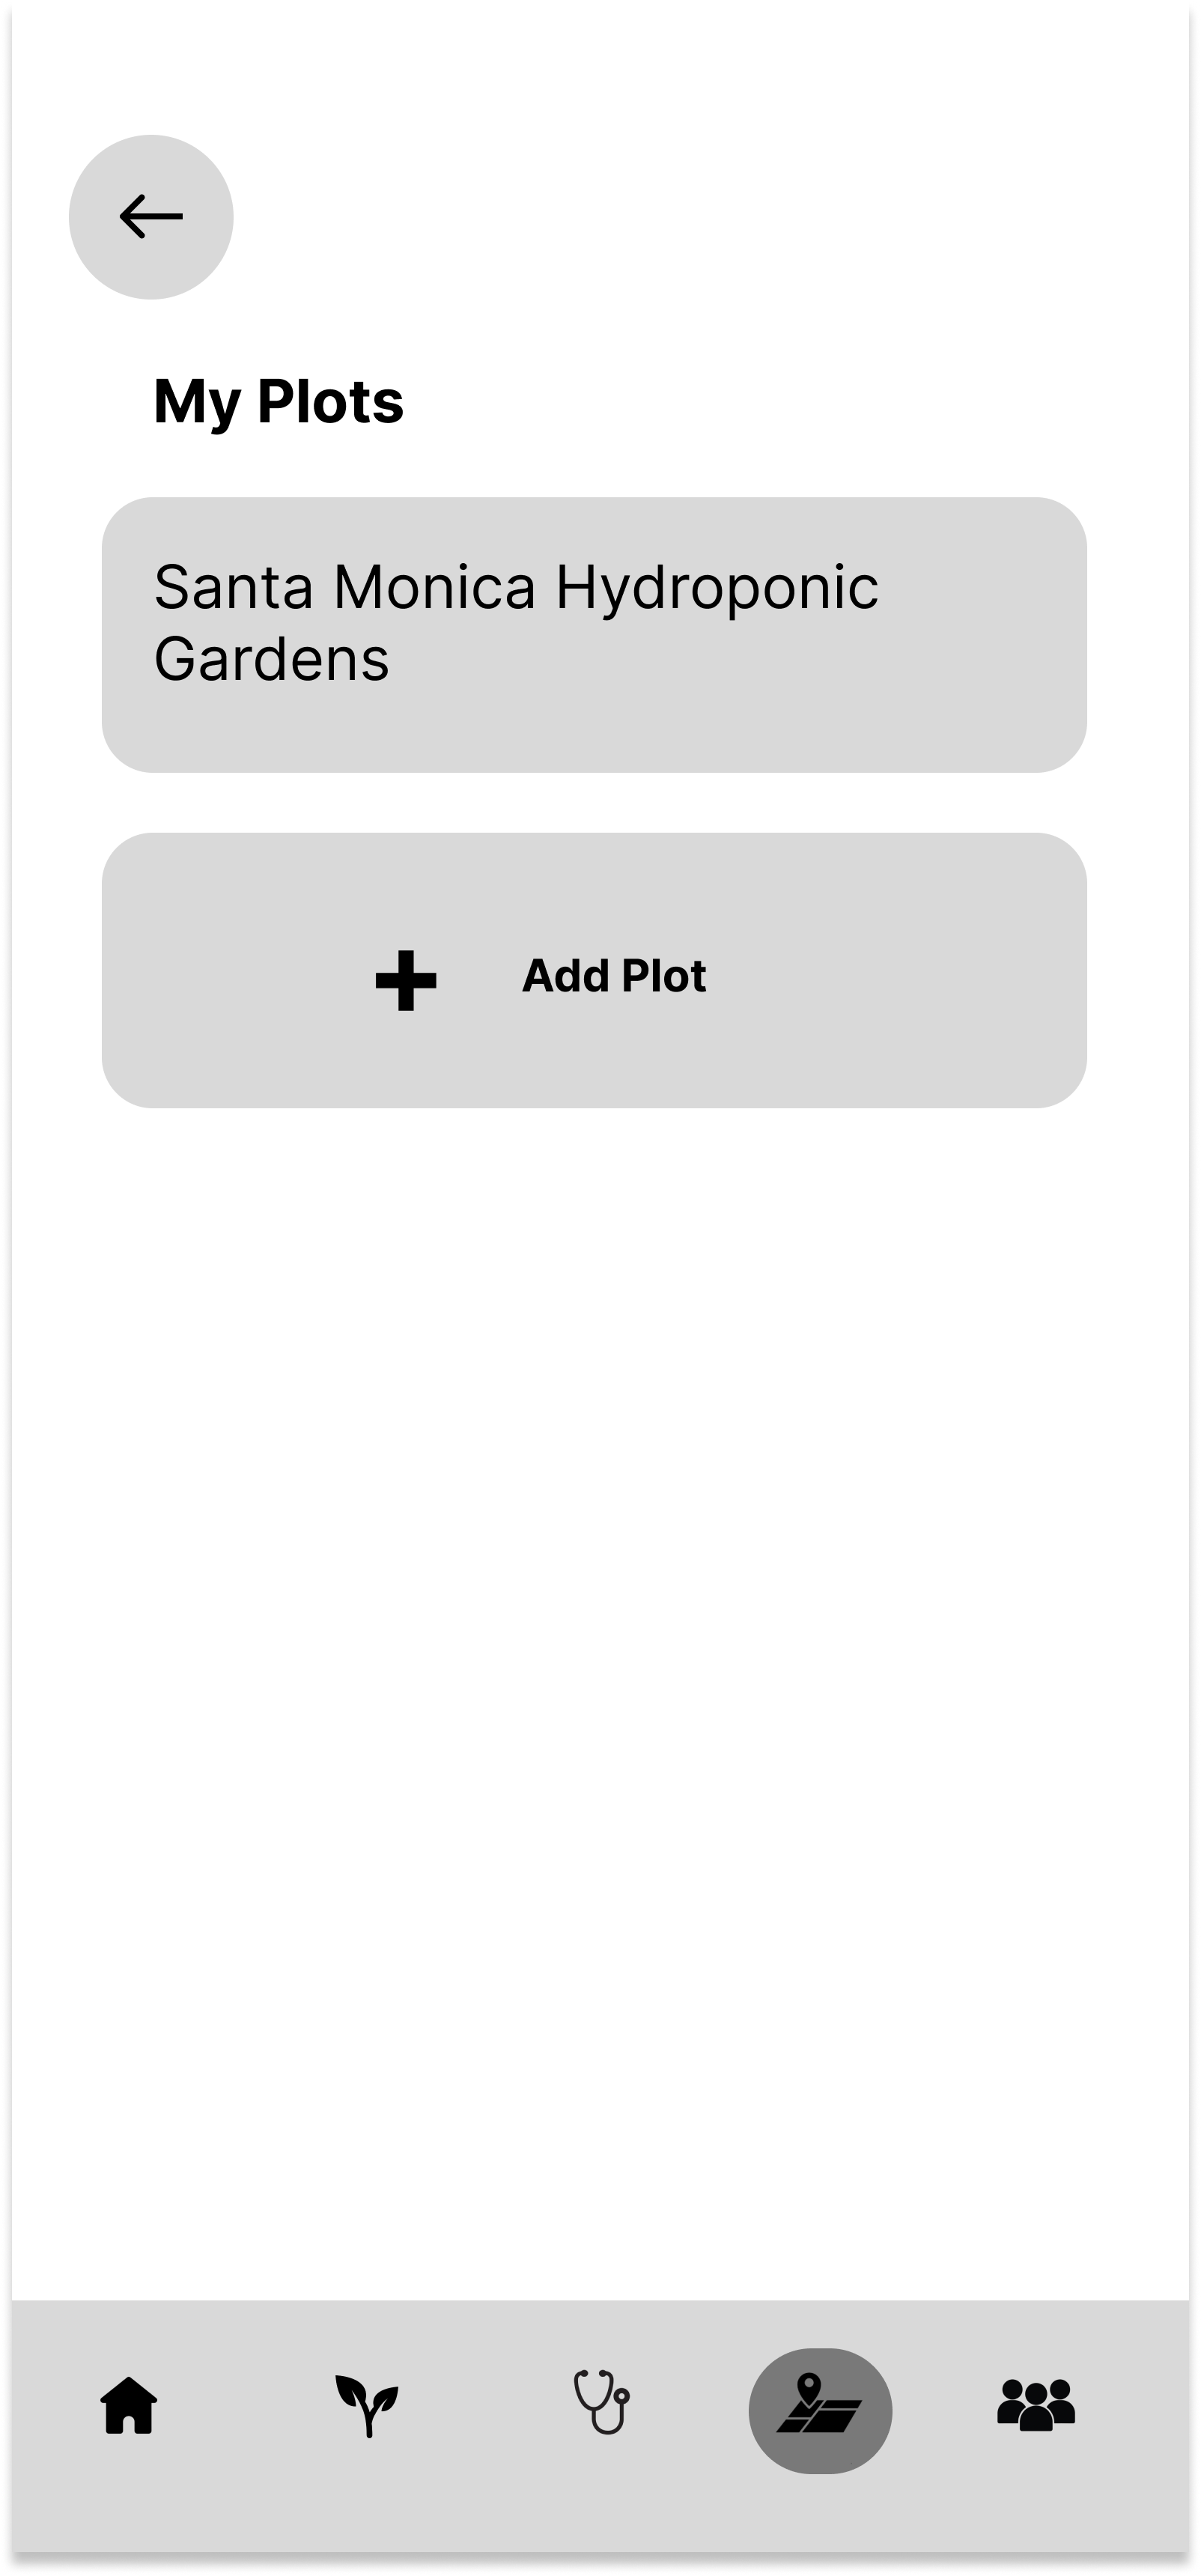
Task: Go back using the left arrow icon
Action: pyautogui.click(x=151, y=217)
